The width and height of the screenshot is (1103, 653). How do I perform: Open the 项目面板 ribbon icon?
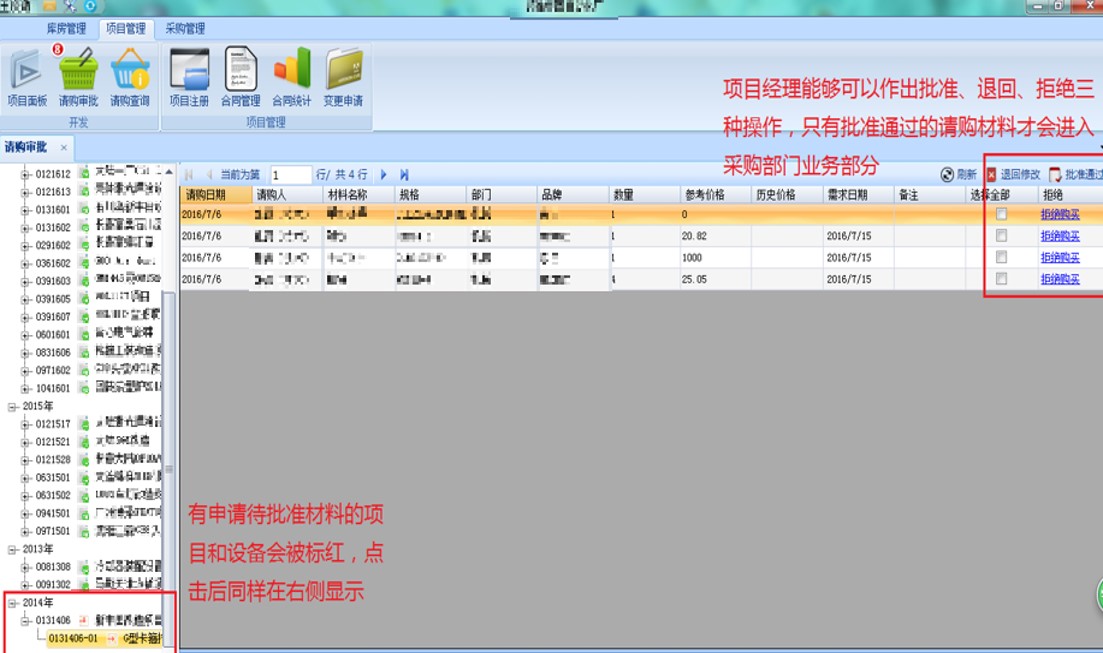(27, 77)
